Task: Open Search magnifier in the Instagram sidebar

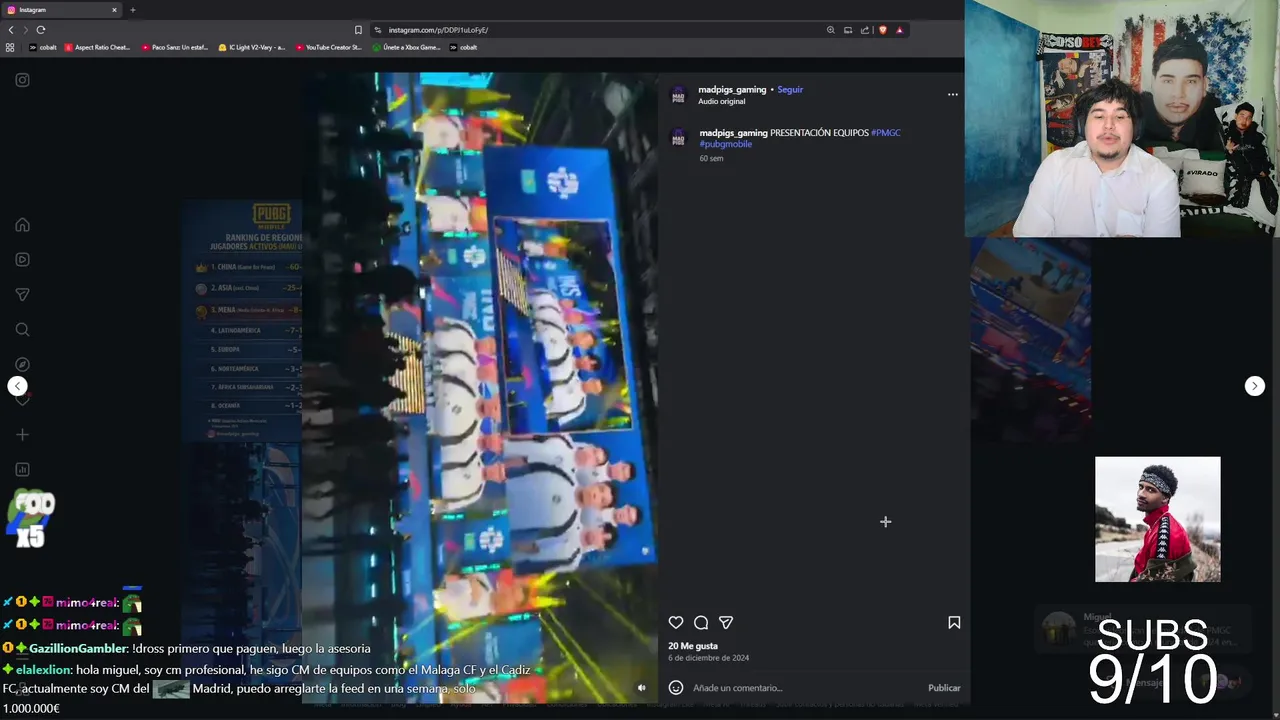Action: click(22, 330)
